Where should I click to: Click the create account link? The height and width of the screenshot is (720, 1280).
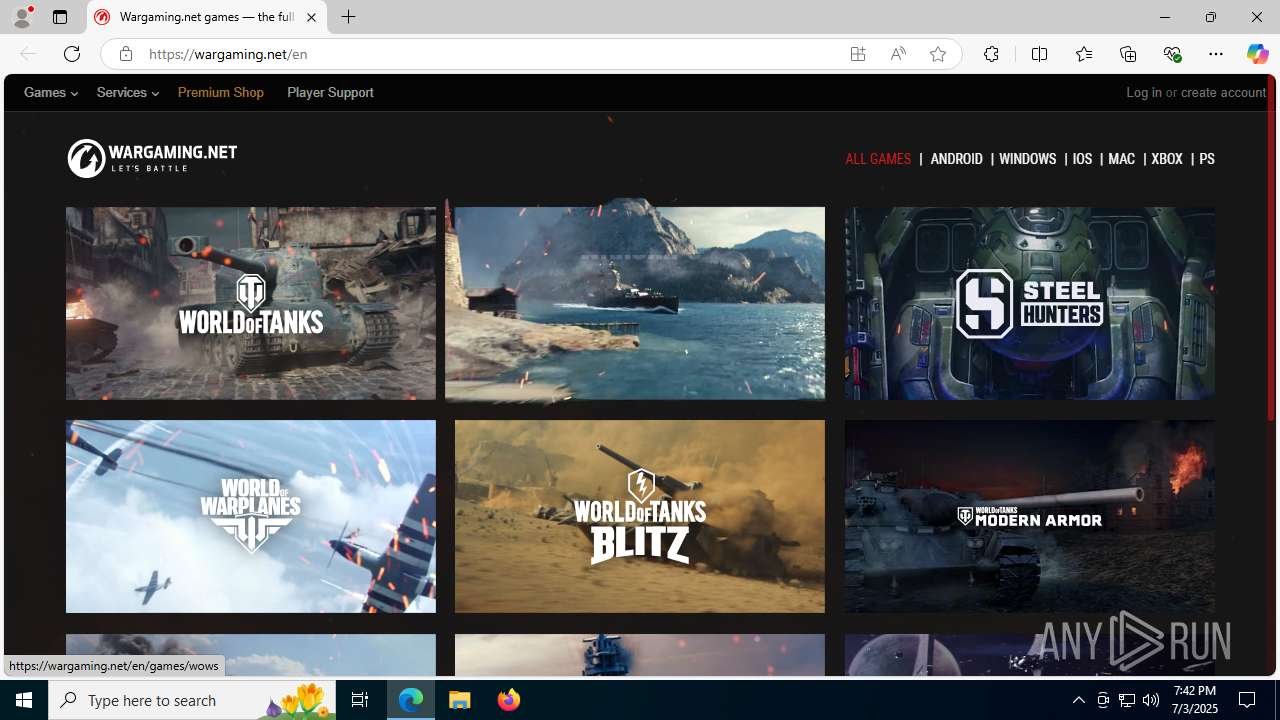click(1223, 92)
